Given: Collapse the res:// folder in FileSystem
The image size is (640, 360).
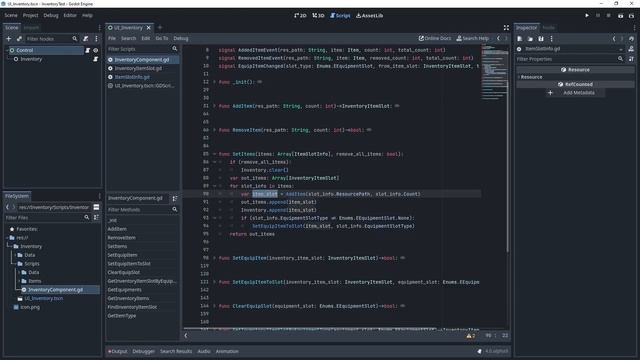Looking at the screenshot, I should pyautogui.click(x=7, y=238).
